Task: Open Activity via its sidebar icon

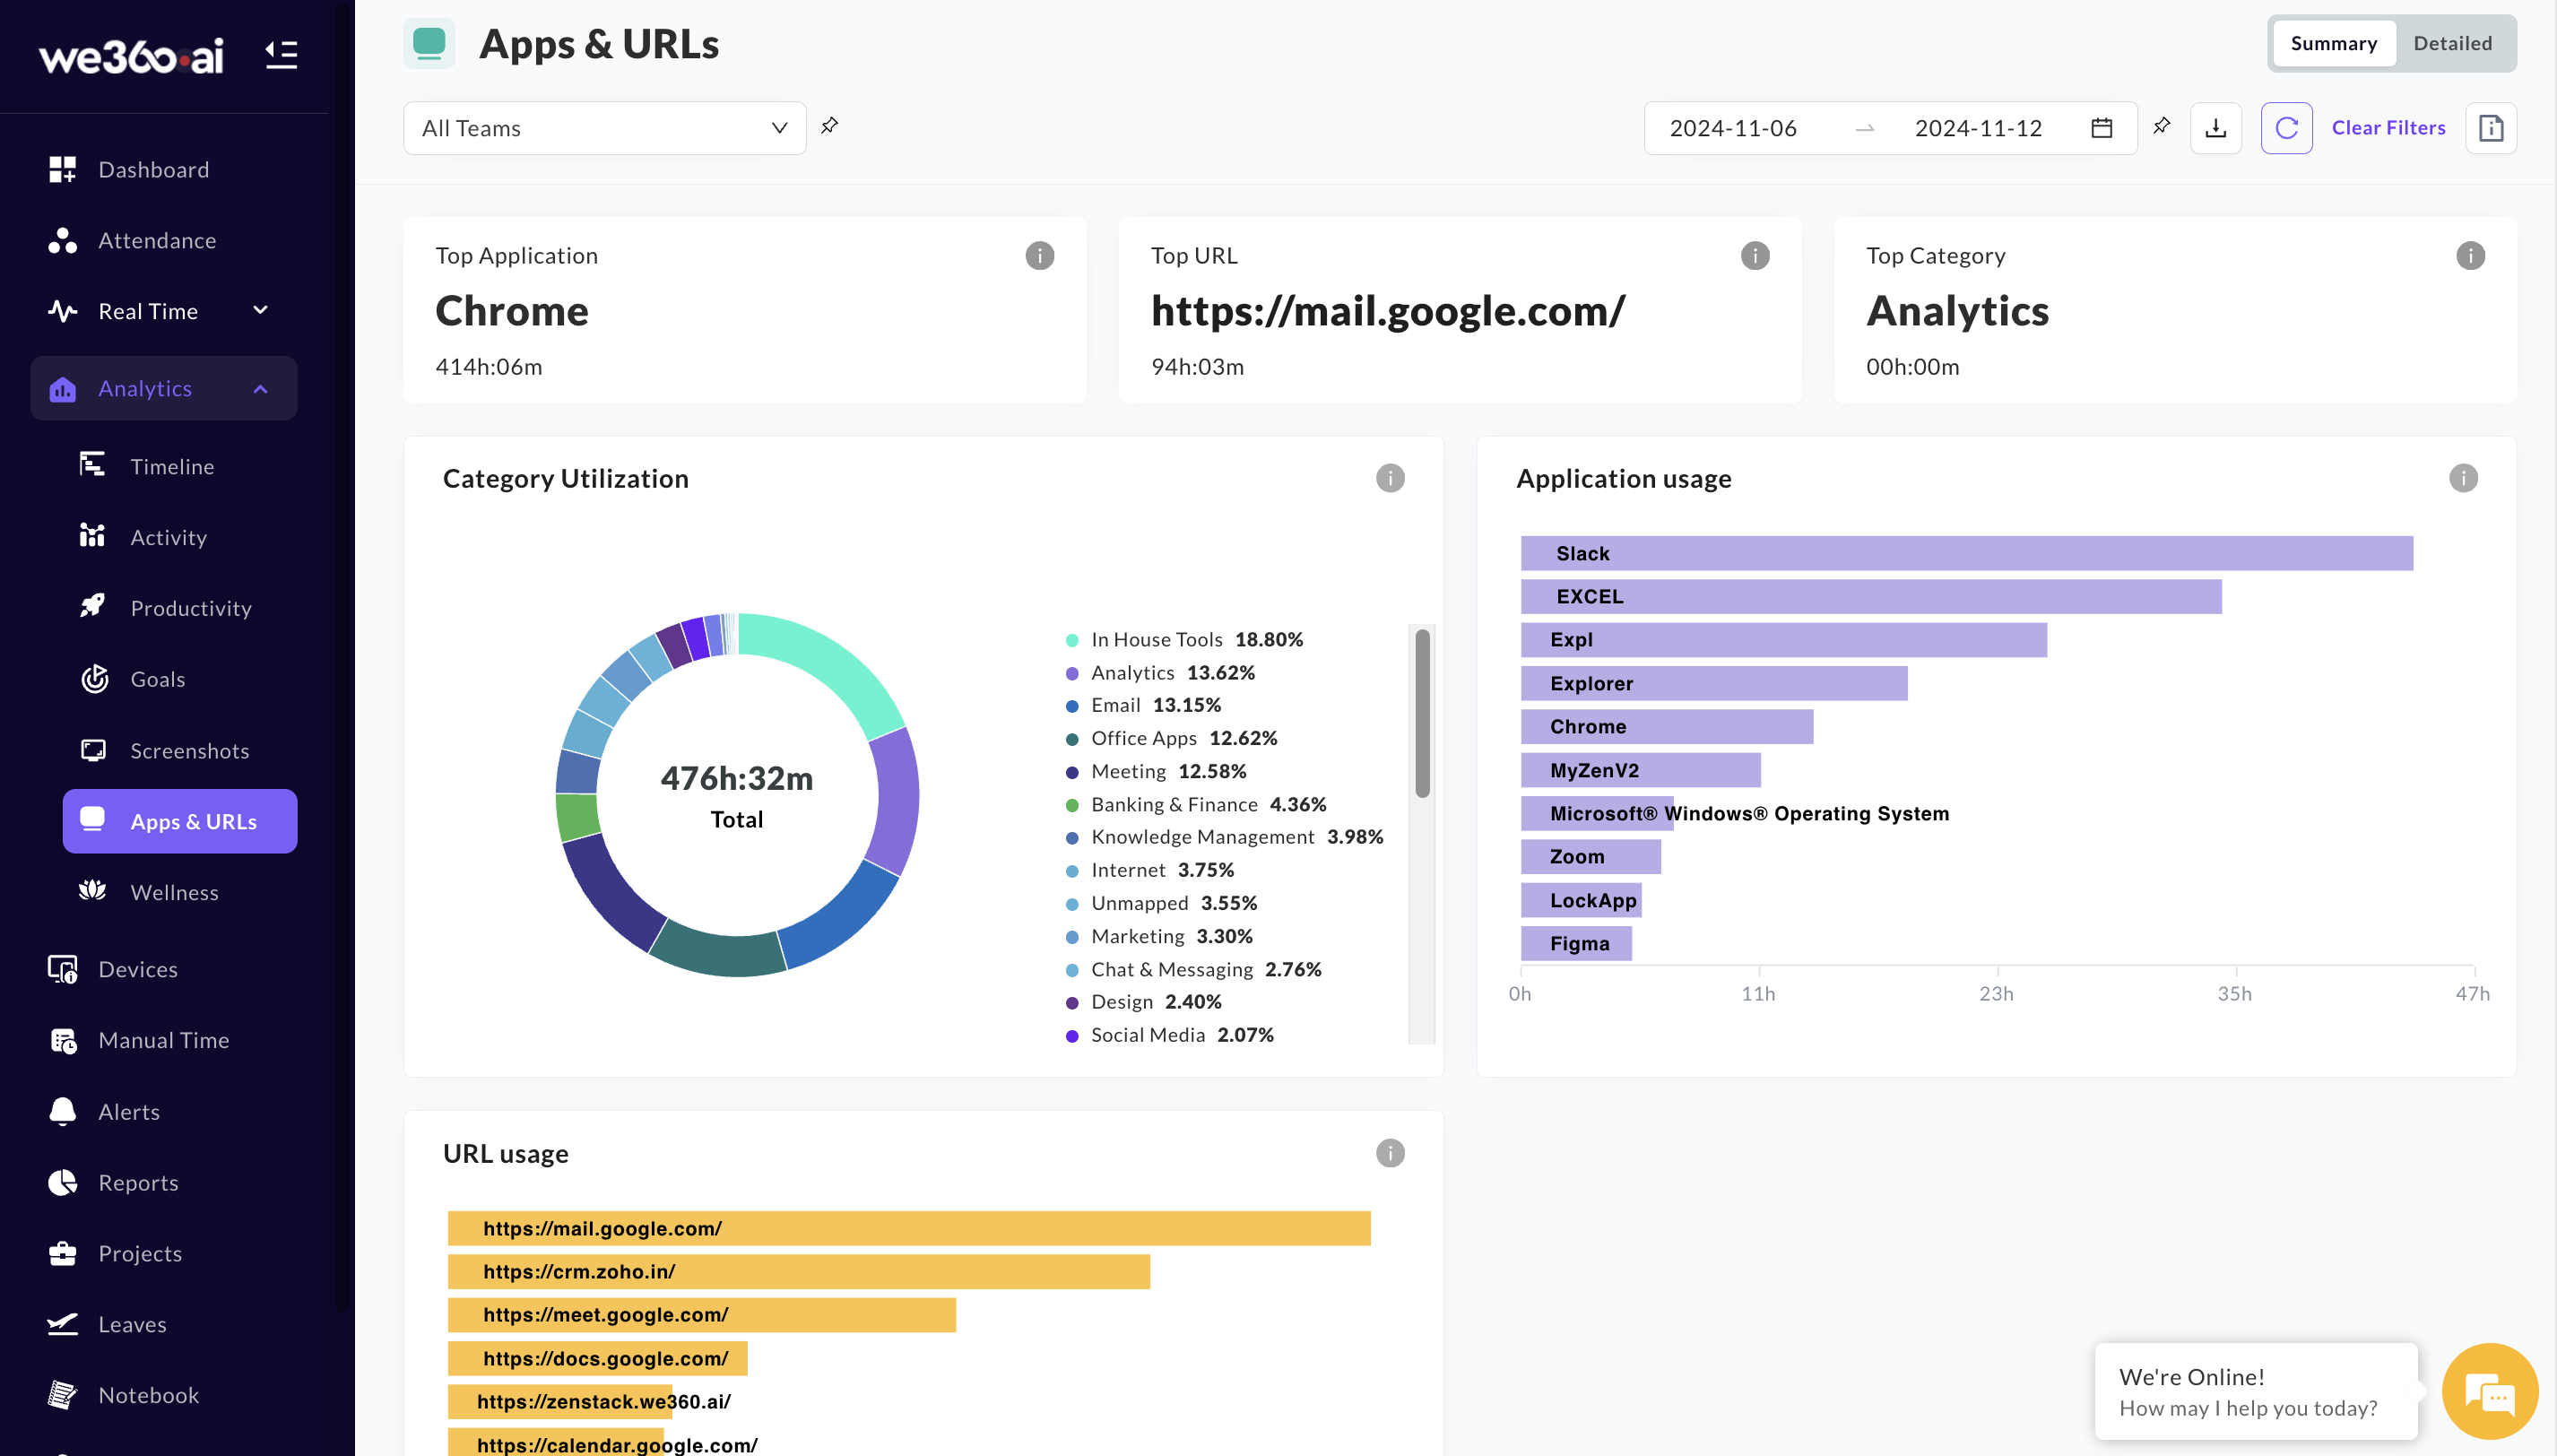Action: pyautogui.click(x=92, y=536)
